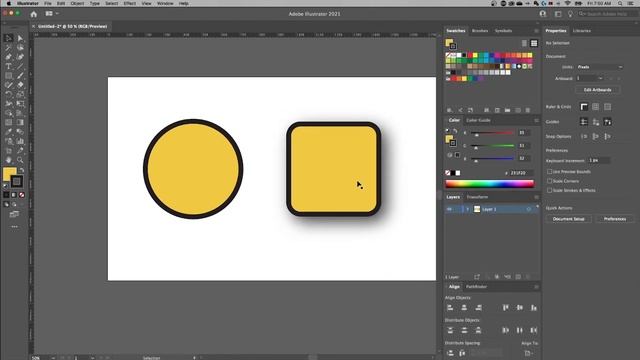Click Horizontal Align Right icon
The image size is (640, 360).
pyautogui.click(x=478, y=308)
